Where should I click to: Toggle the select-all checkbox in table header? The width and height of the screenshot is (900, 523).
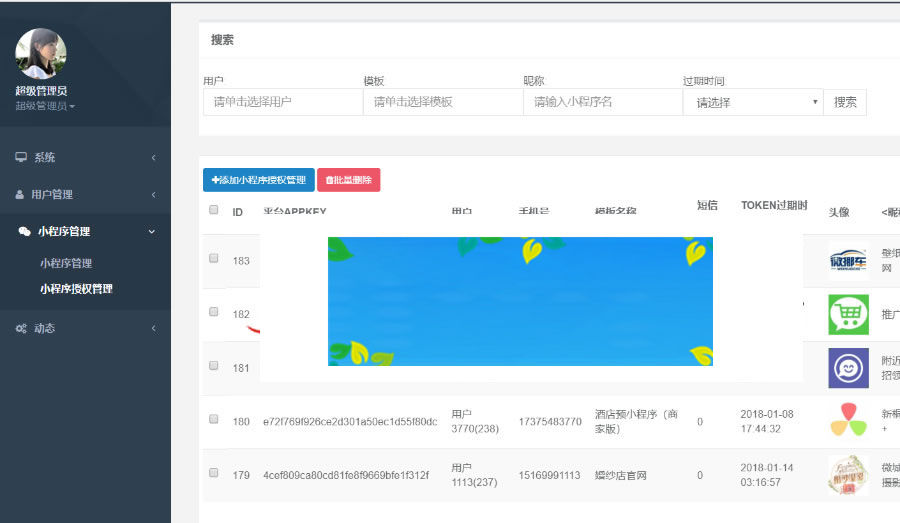click(213, 210)
